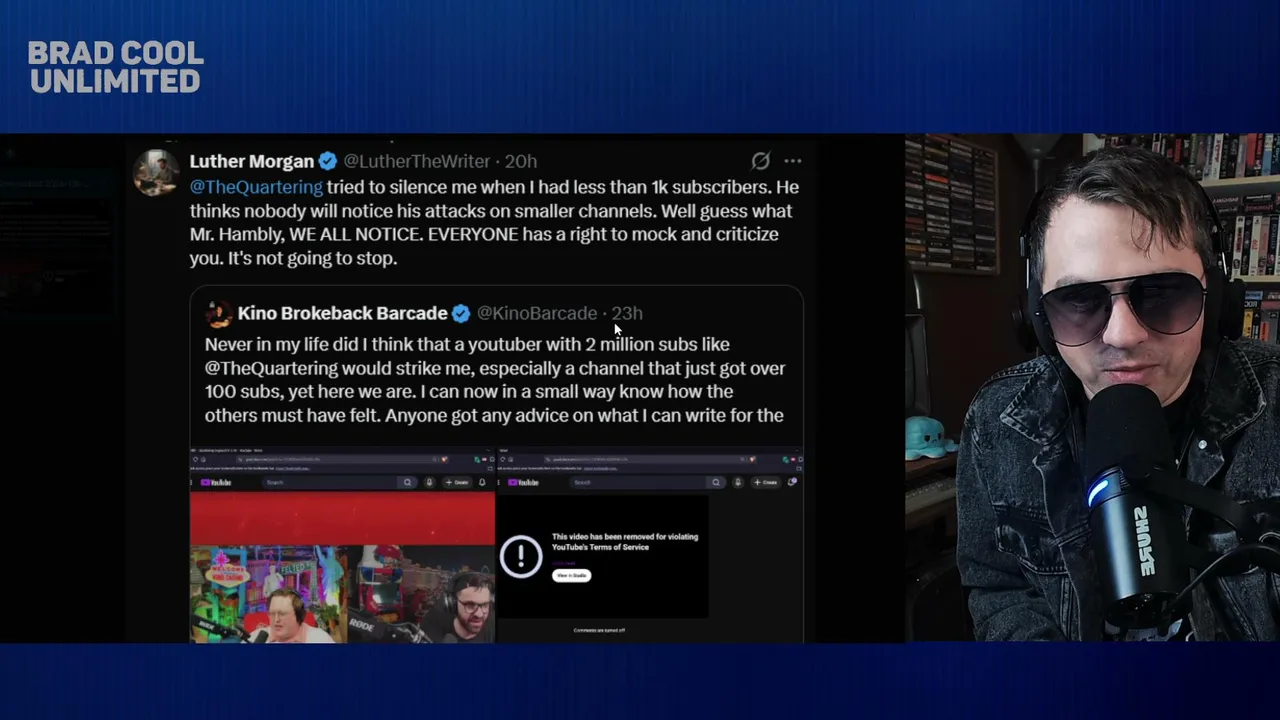This screenshot has height=720, width=1280.
Task: Open the right image showing the removed video
Action: (650, 547)
